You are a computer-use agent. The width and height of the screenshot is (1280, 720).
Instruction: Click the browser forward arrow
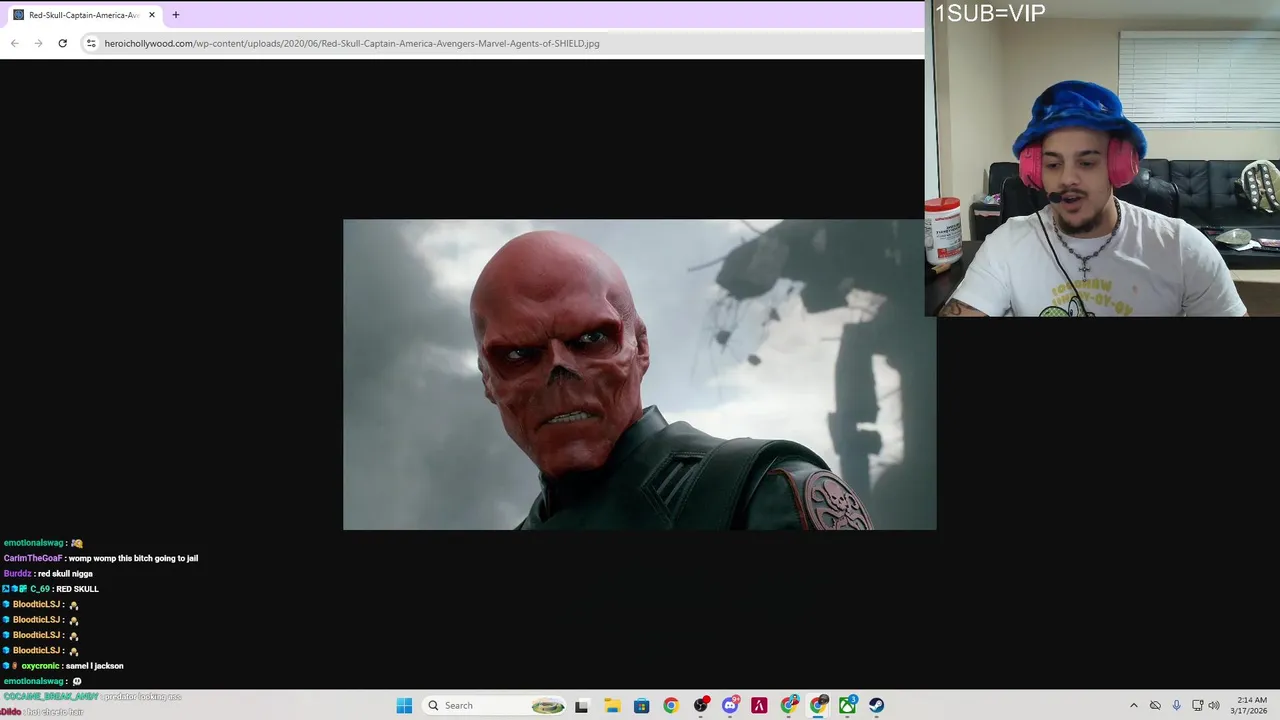[38, 43]
